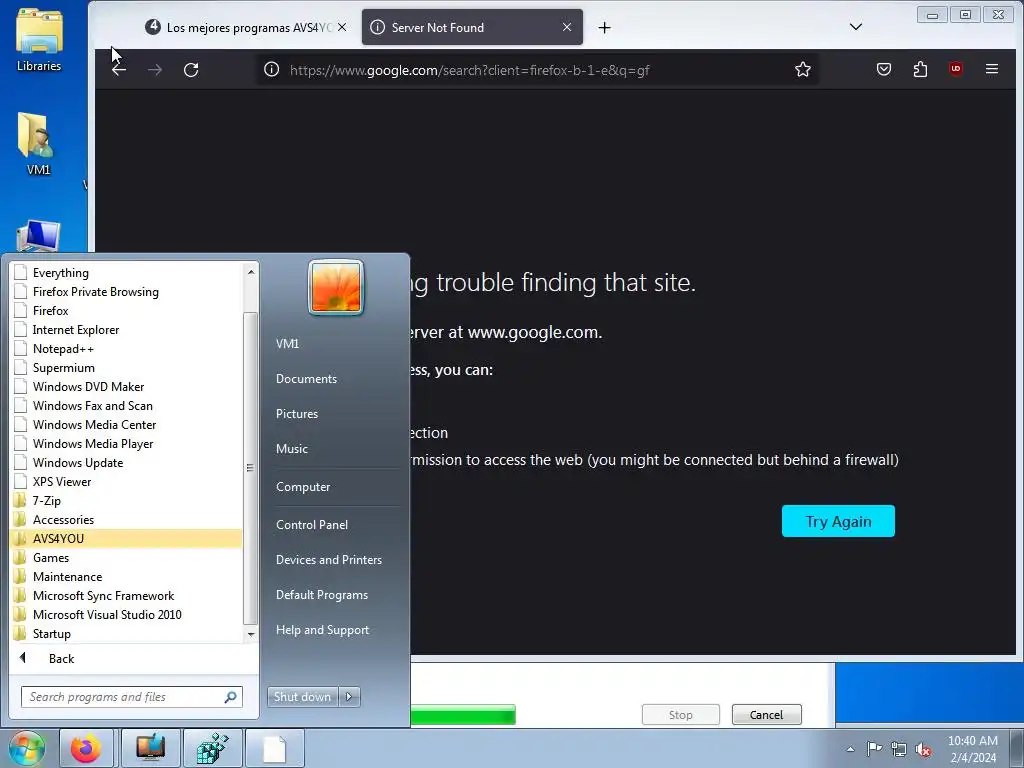Open Devices and Printers
The height and width of the screenshot is (768, 1024).
pos(328,560)
